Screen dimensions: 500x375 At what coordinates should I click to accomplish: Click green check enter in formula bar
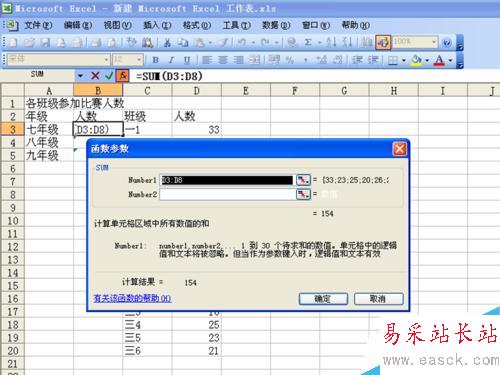[109, 76]
